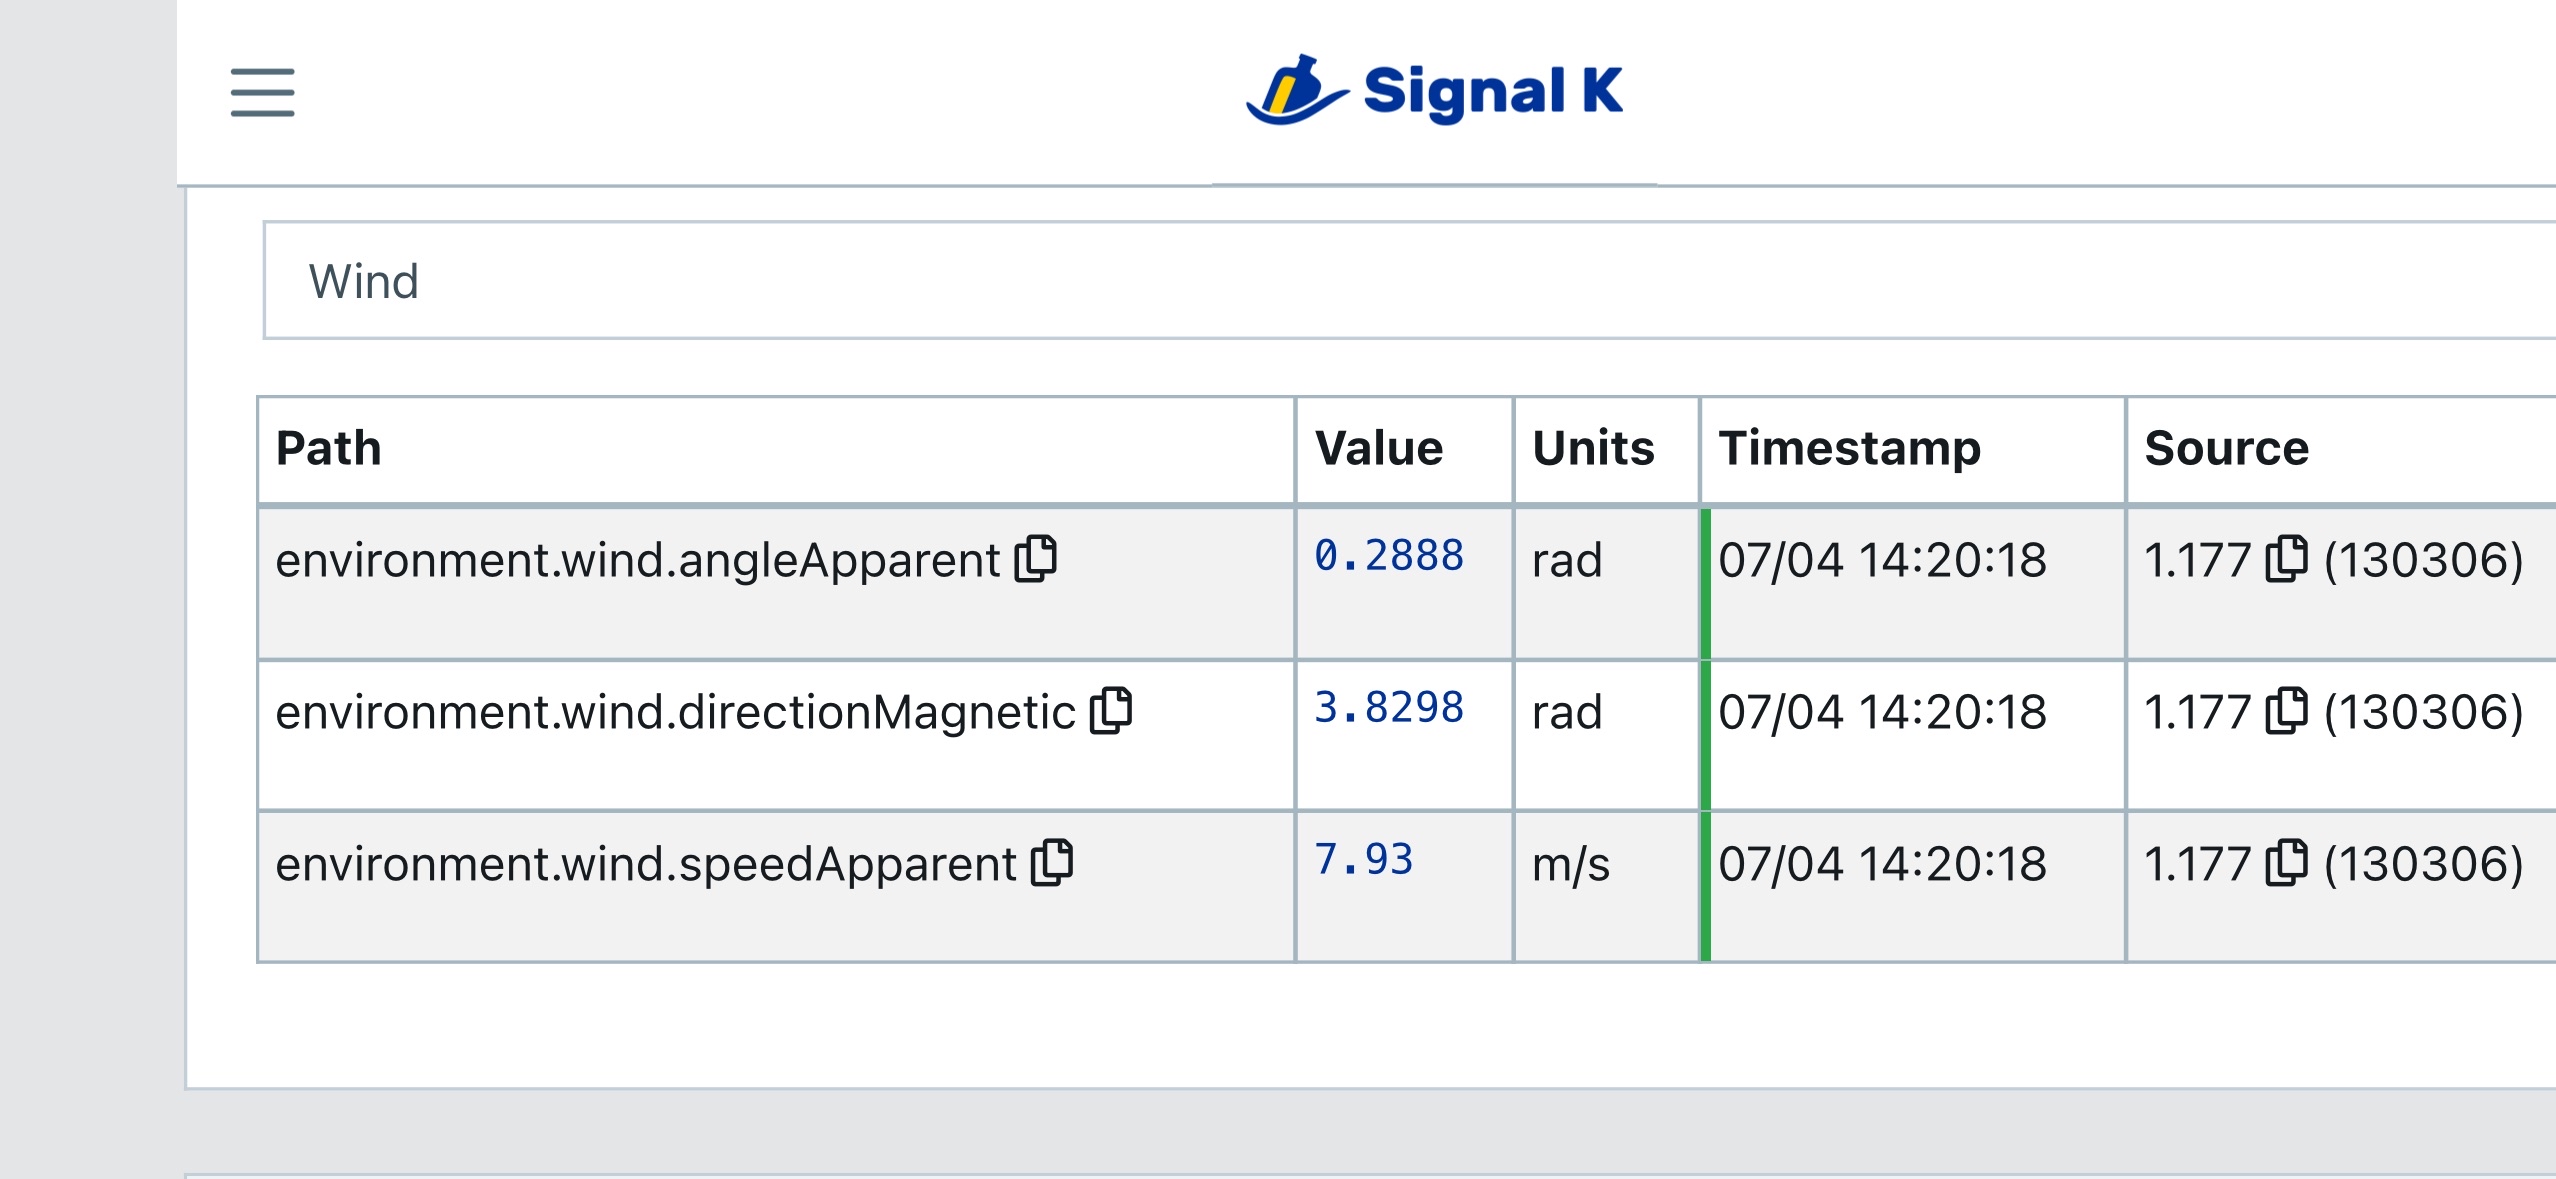Select the 3.8298 directionMagnetic value
This screenshot has width=2556, height=1179.
click(1389, 708)
